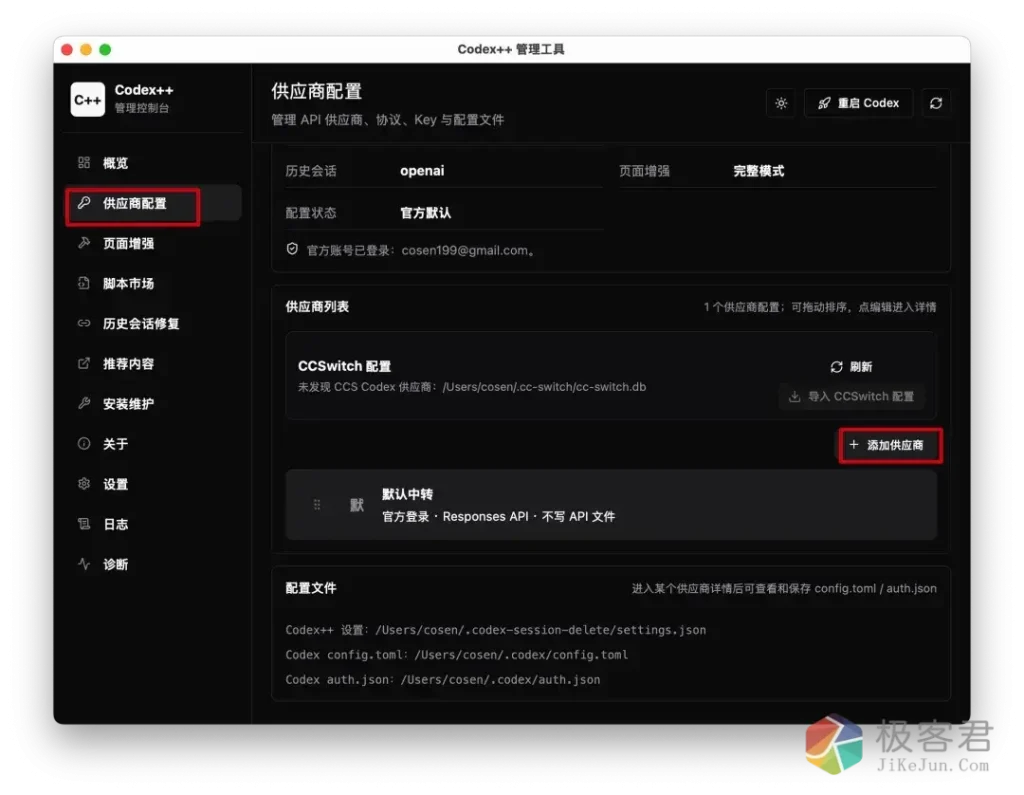The width and height of the screenshot is (1024, 795).
Task: Click the info circle icon beside 关于
Action: tap(84, 444)
